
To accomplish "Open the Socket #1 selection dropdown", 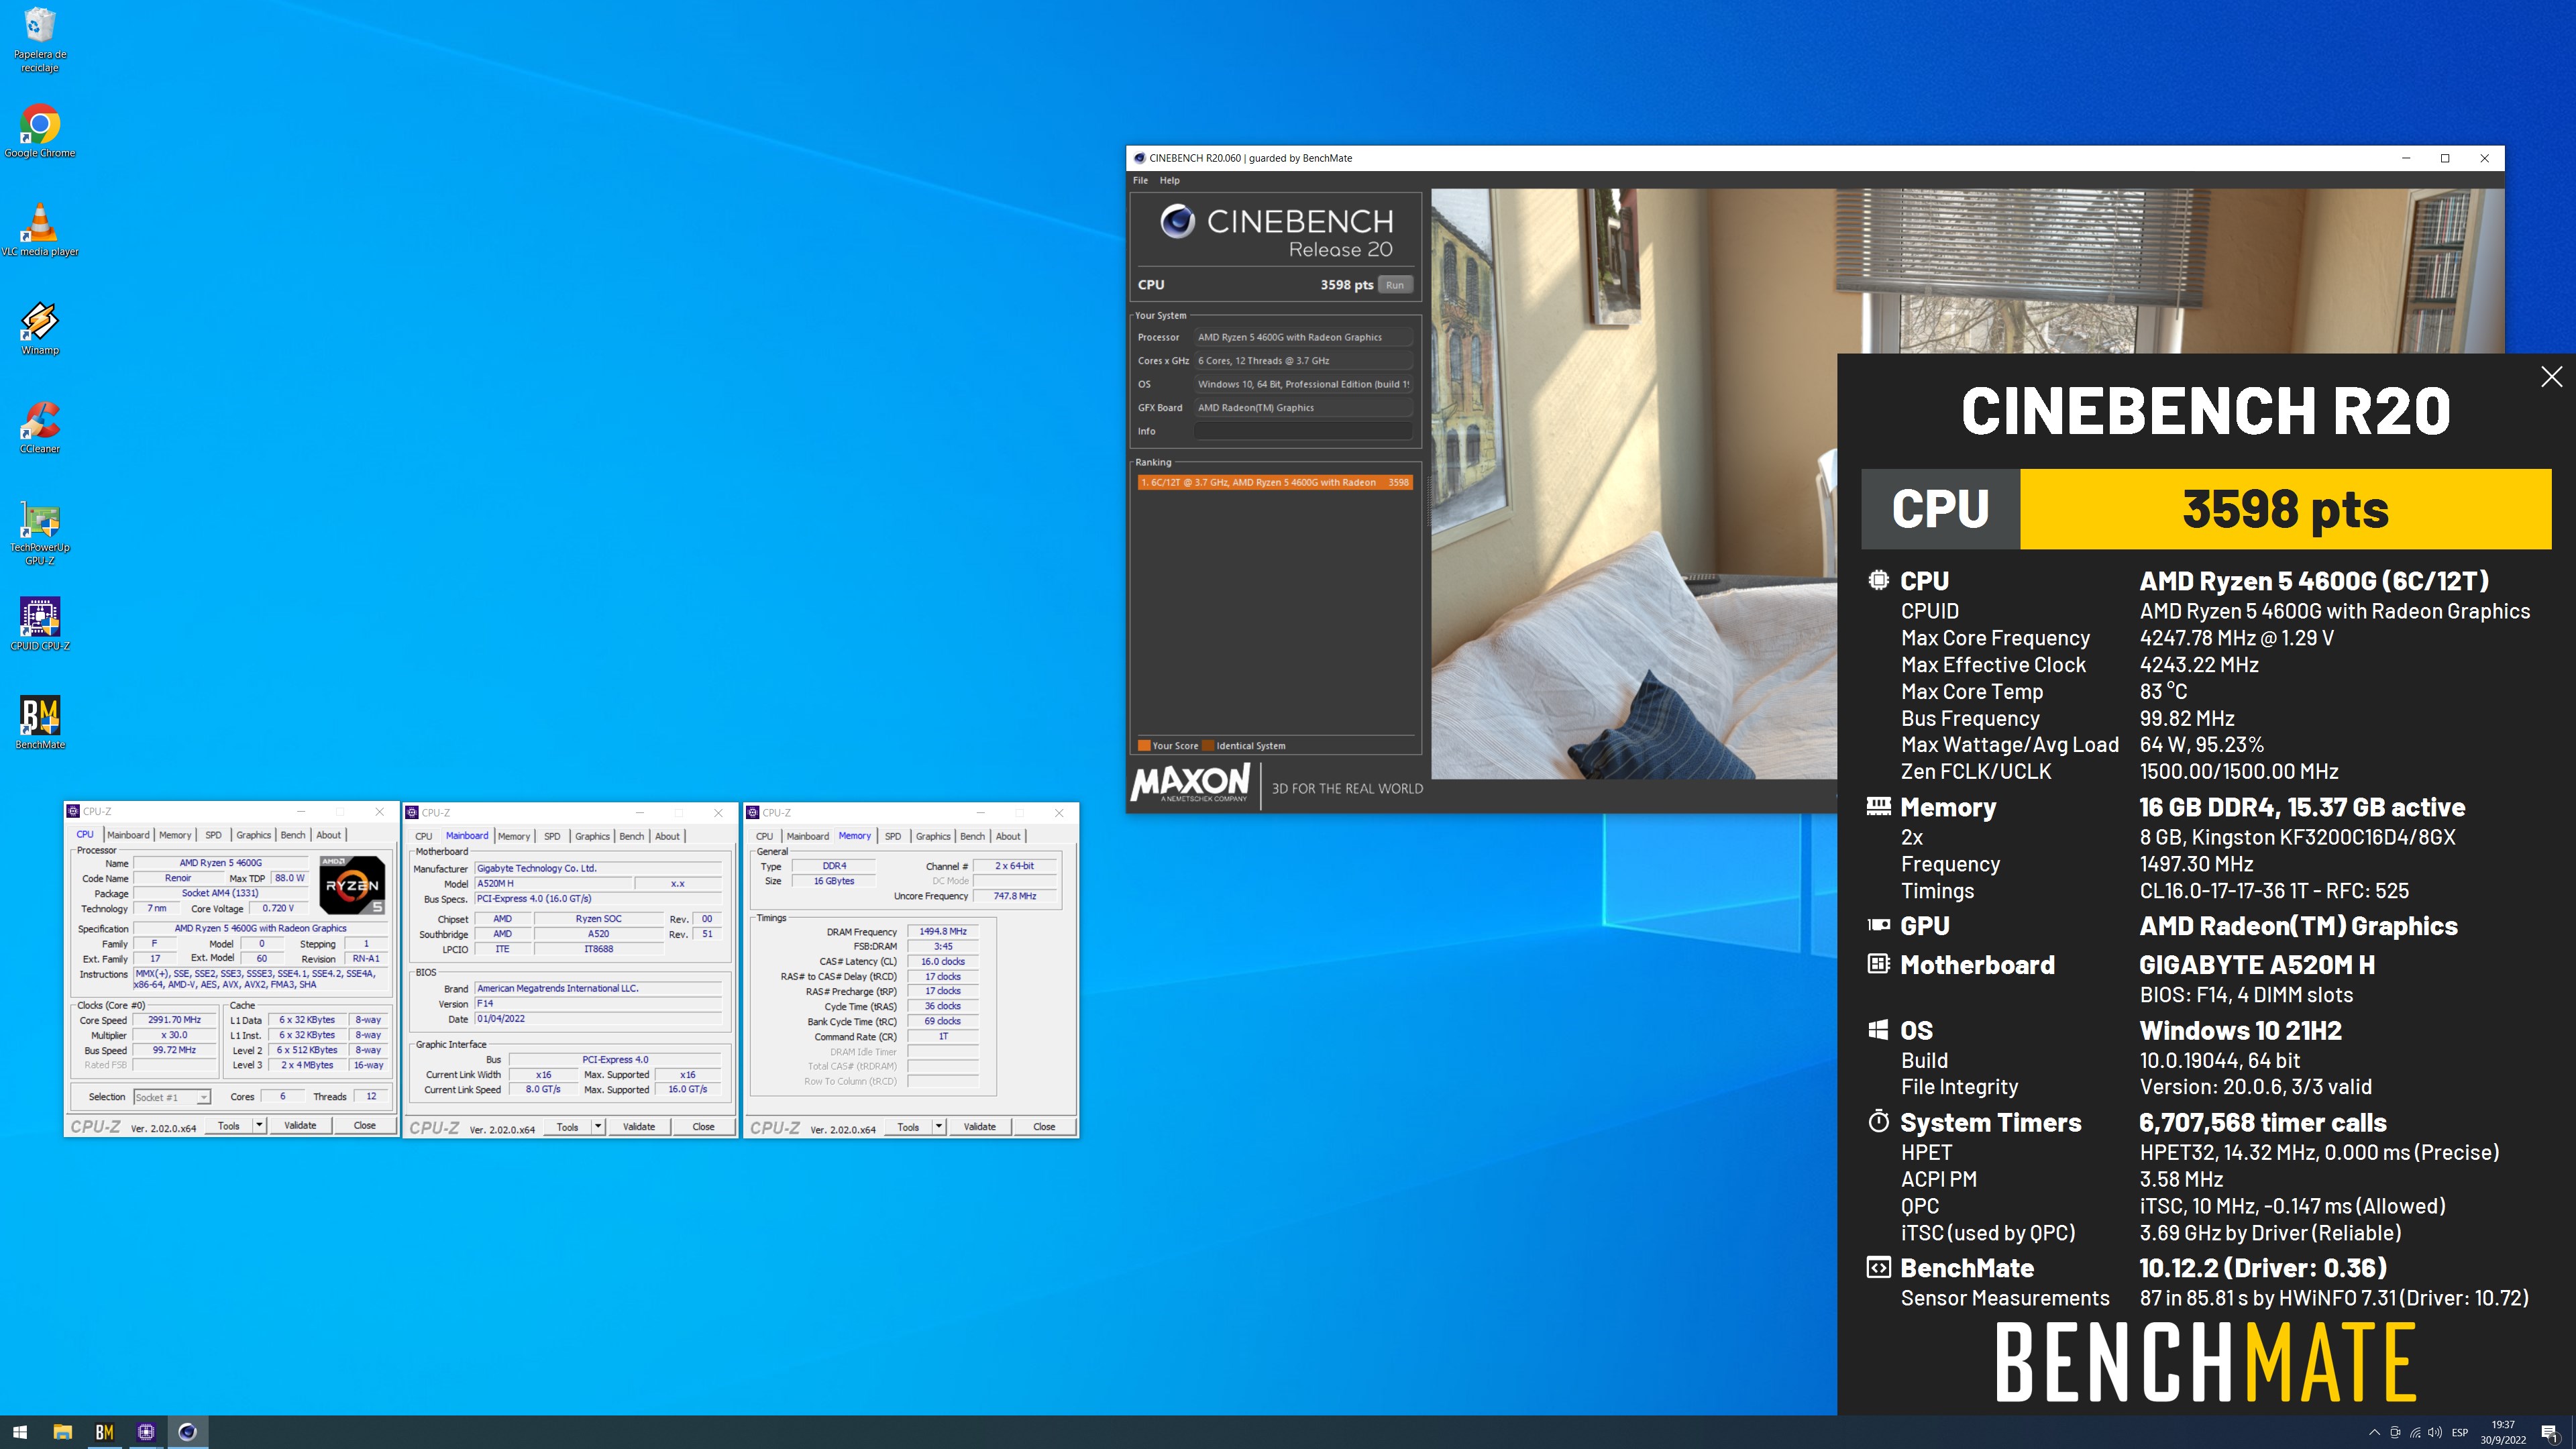I will tap(172, 1097).
